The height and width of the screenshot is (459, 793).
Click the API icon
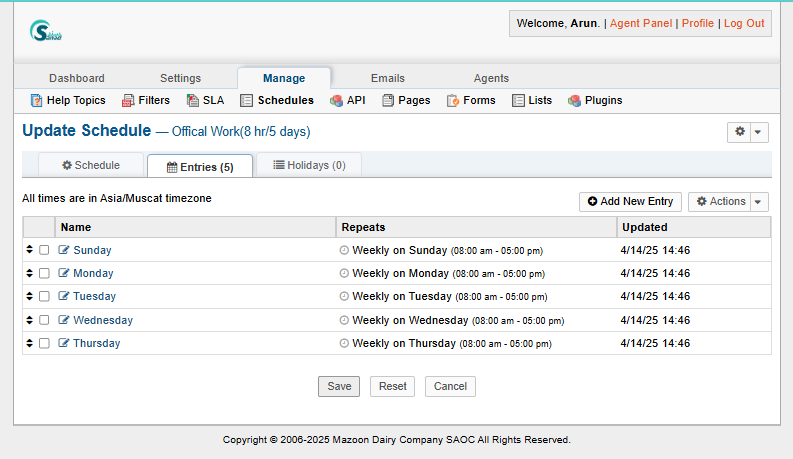click(337, 100)
